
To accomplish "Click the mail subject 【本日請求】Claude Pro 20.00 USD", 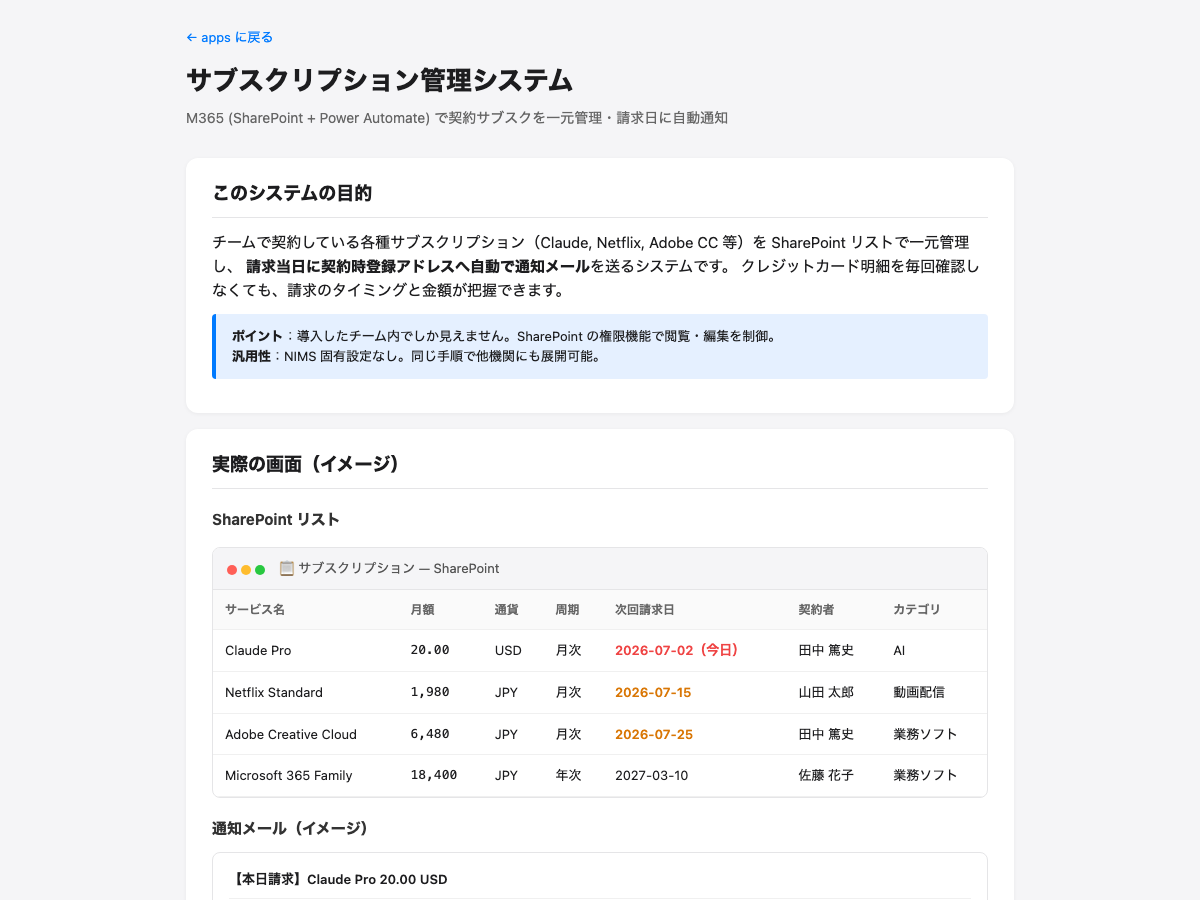I will (x=338, y=880).
